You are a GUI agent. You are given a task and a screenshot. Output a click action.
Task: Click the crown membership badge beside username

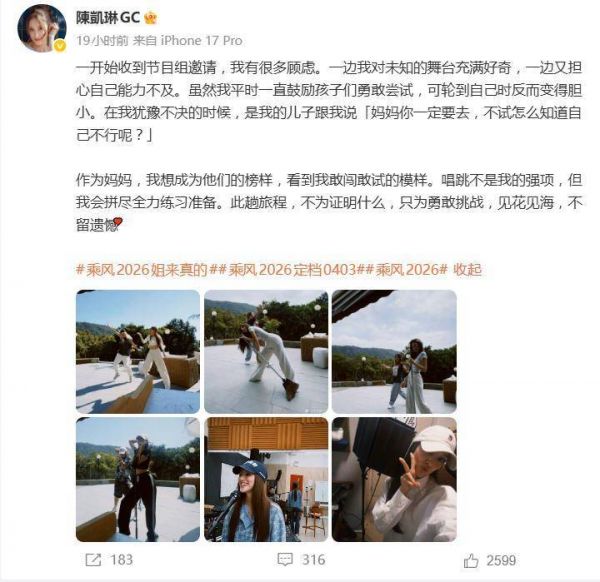point(150,18)
